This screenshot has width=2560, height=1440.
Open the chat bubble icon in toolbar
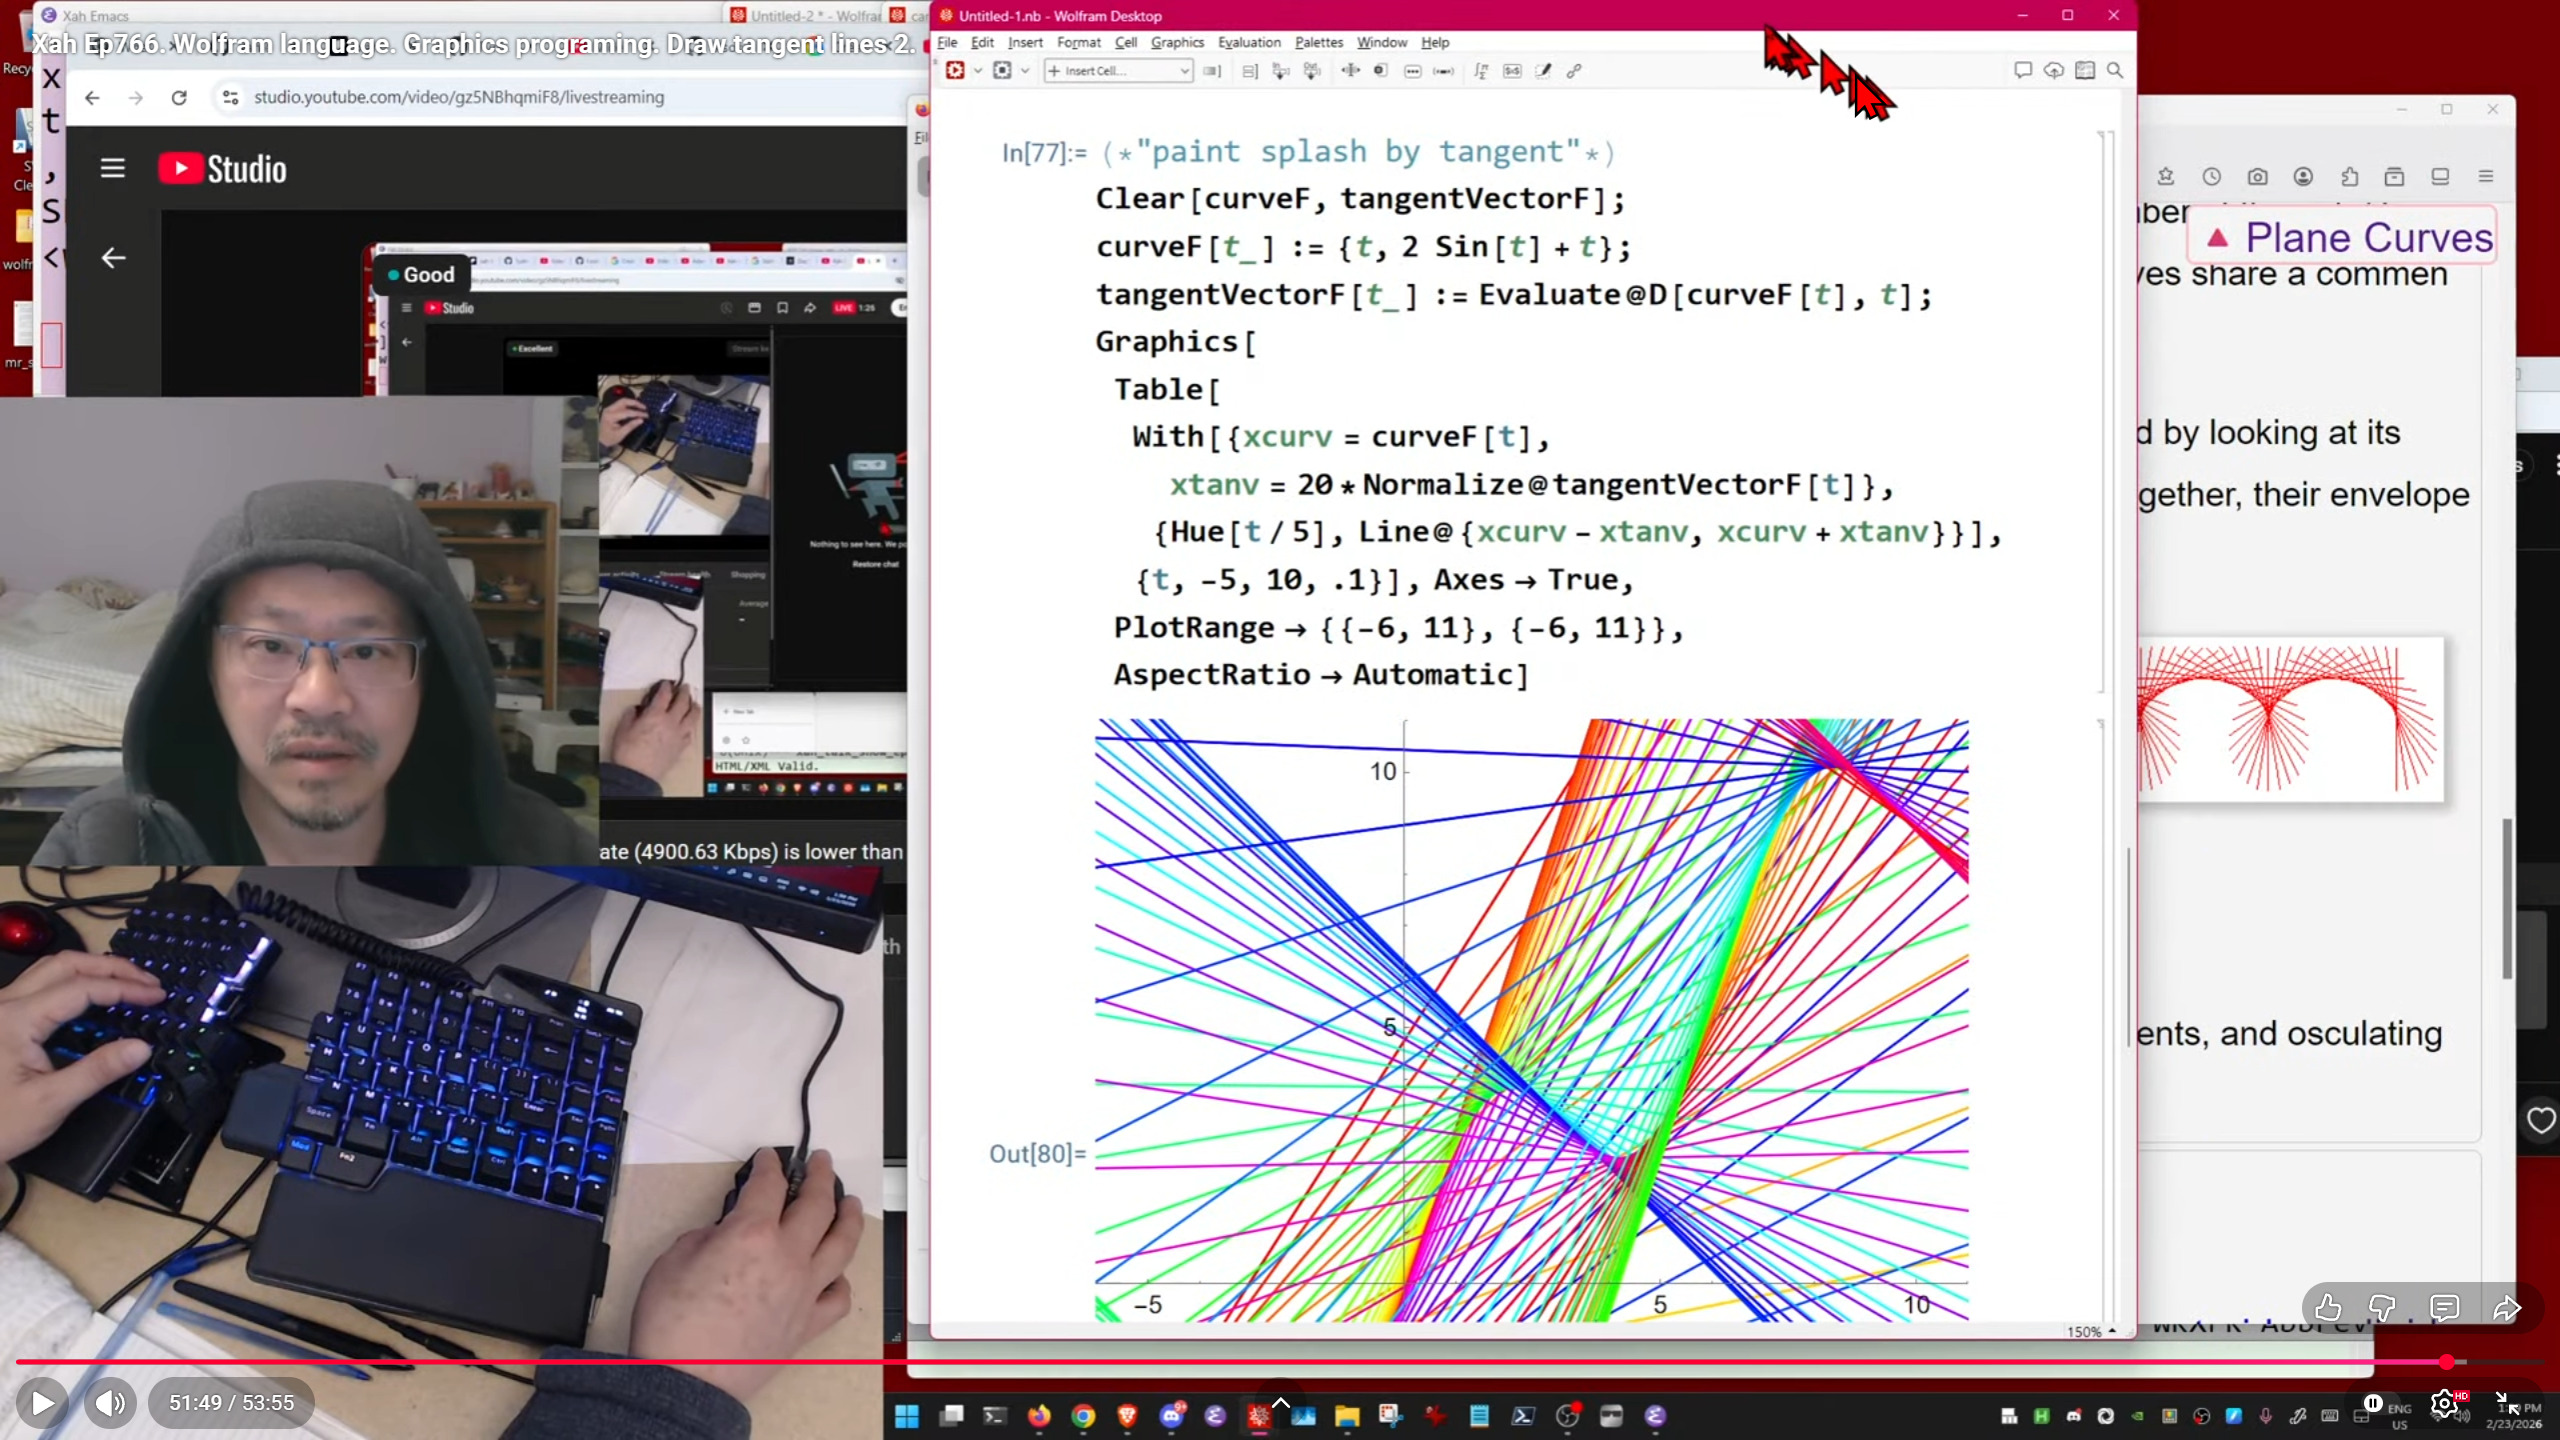(2022, 71)
